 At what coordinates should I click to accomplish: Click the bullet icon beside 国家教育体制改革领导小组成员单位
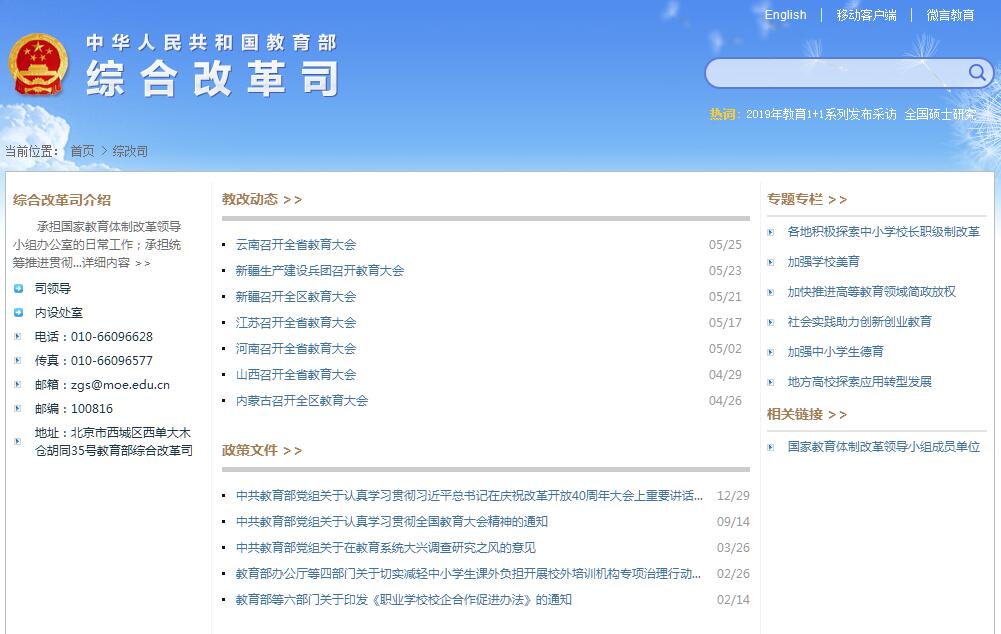tap(770, 447)
